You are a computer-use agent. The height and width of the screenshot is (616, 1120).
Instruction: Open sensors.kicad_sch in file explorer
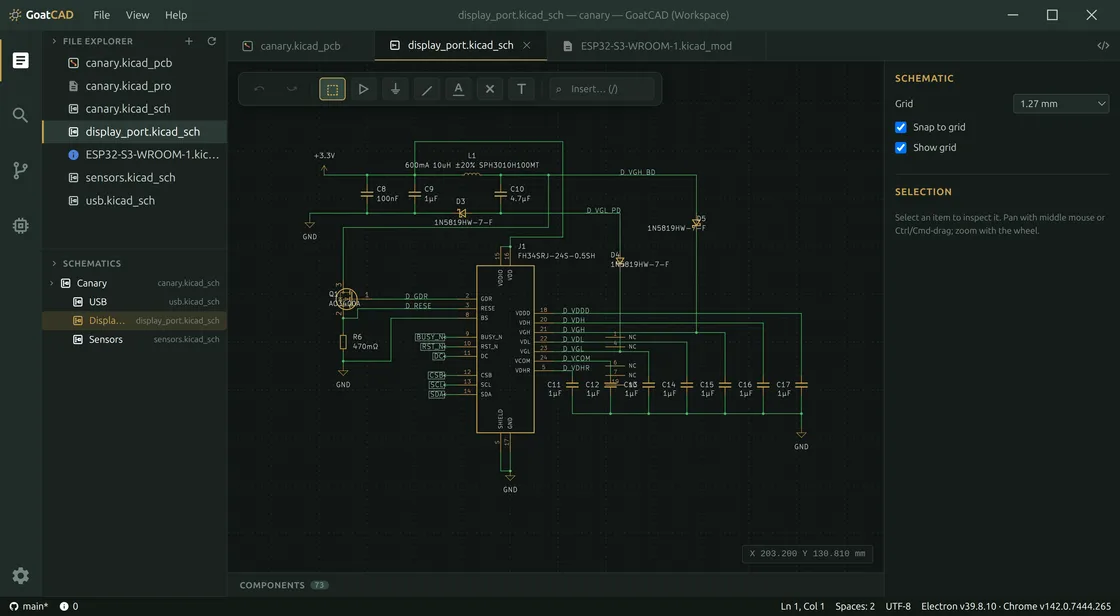tap(135, 177)
